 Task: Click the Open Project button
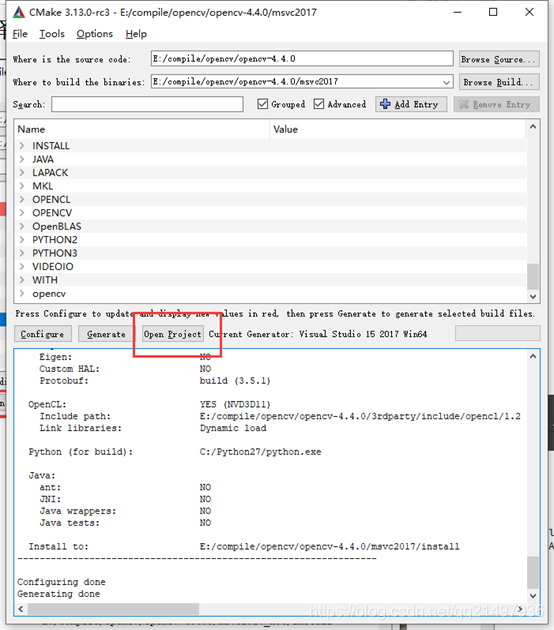click(173, 334)
